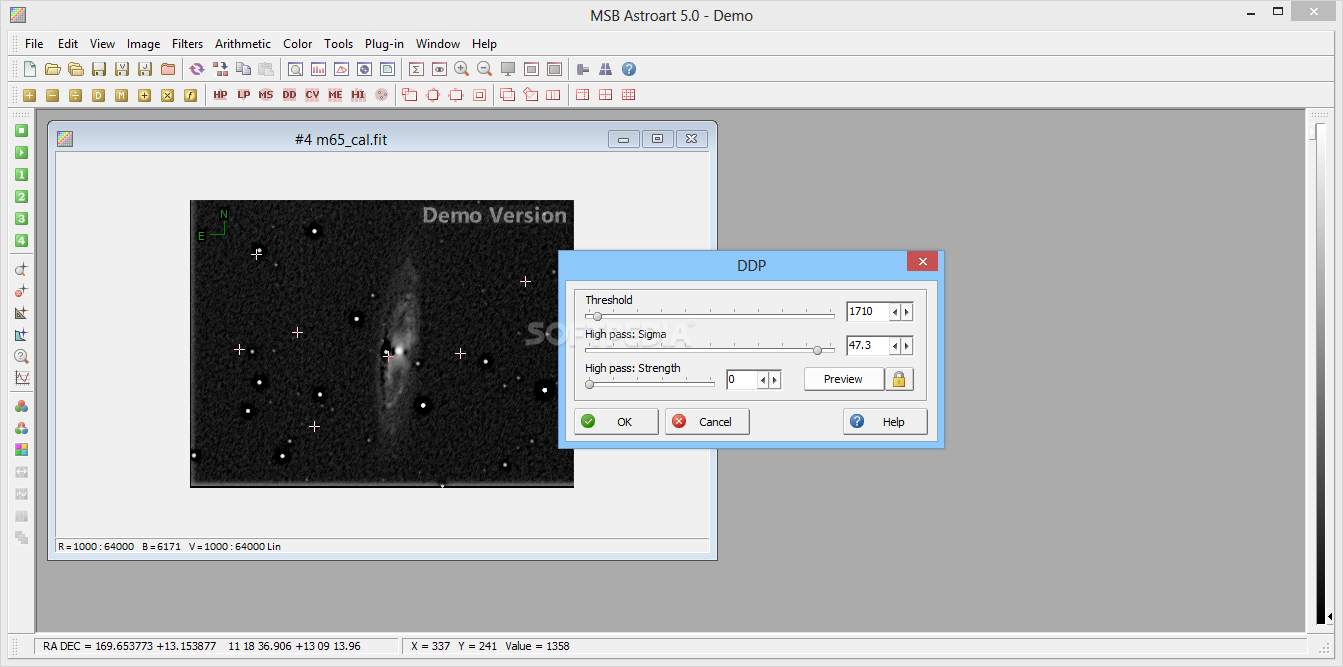Click the sidebar profile graph icon
The width and height of the screenshot is (1343, 667).
tap(21, 379)
